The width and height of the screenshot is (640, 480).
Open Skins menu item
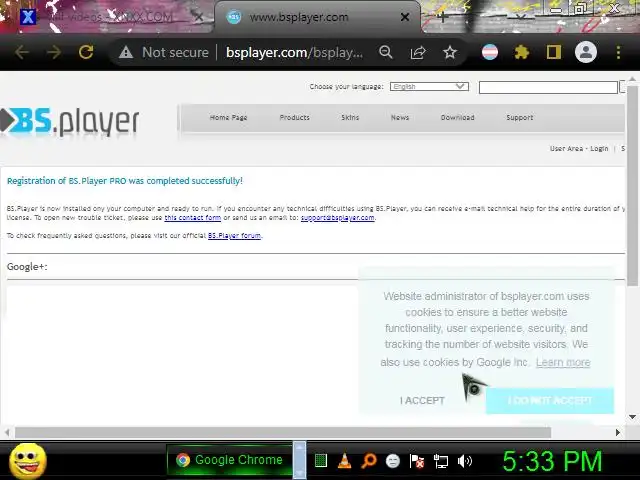coord(350,118)
